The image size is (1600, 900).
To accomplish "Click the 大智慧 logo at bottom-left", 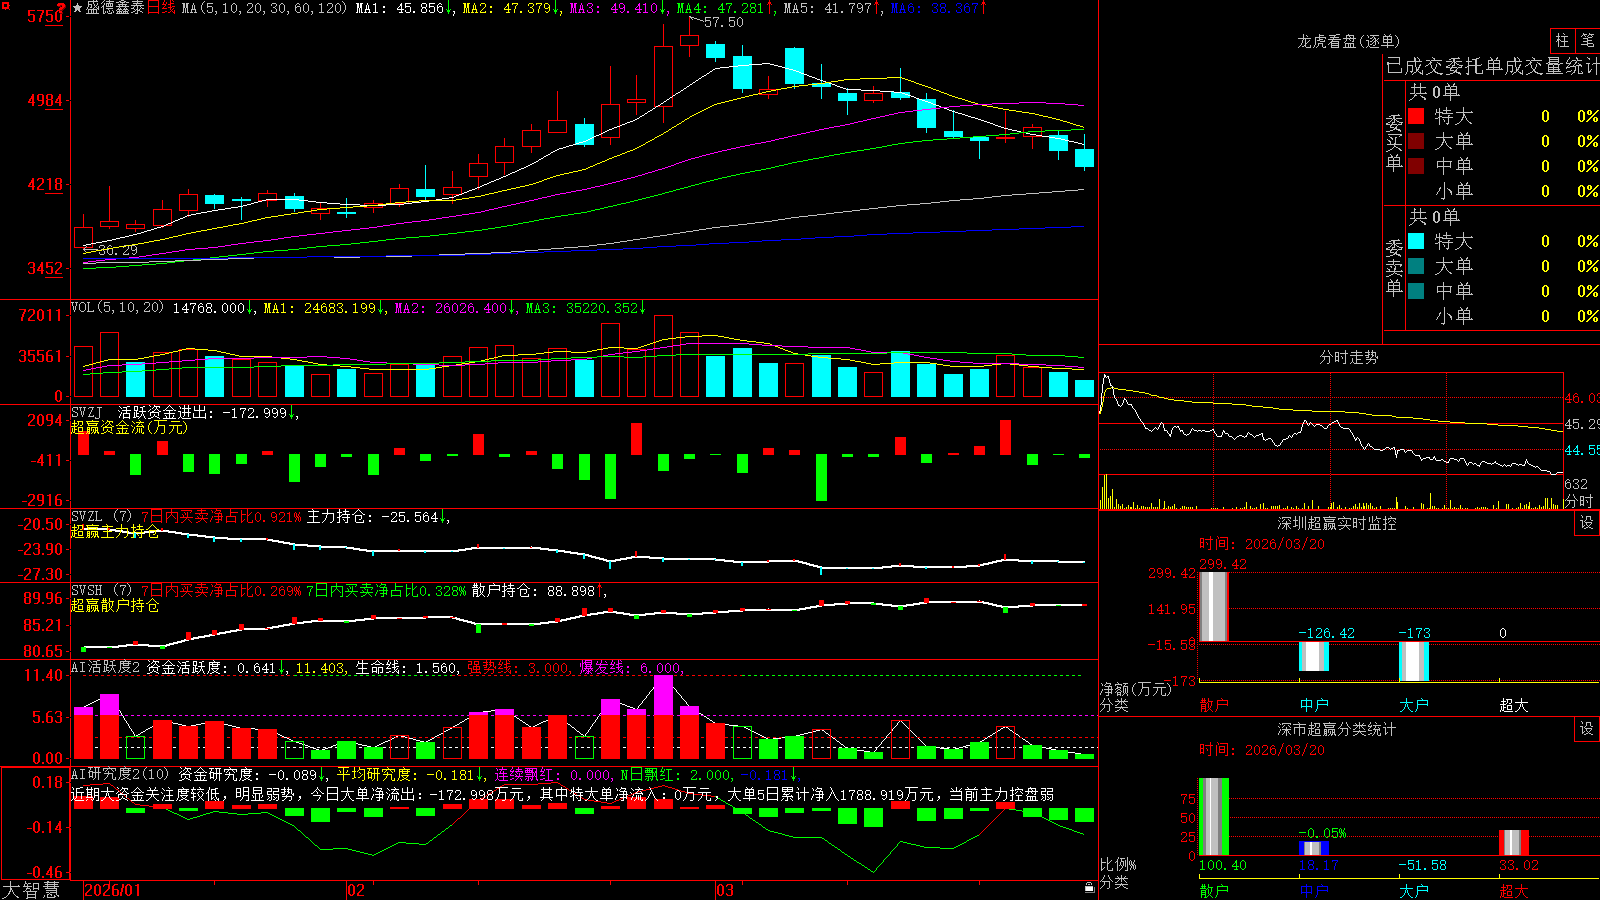I will (32, 890).
